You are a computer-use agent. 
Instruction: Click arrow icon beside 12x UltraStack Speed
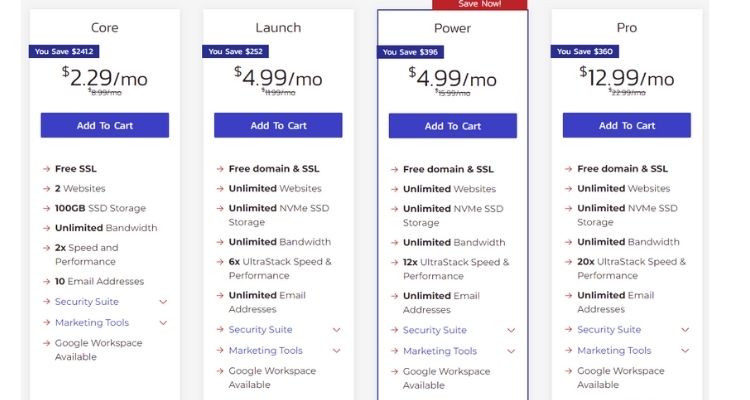tap(395, 262)
